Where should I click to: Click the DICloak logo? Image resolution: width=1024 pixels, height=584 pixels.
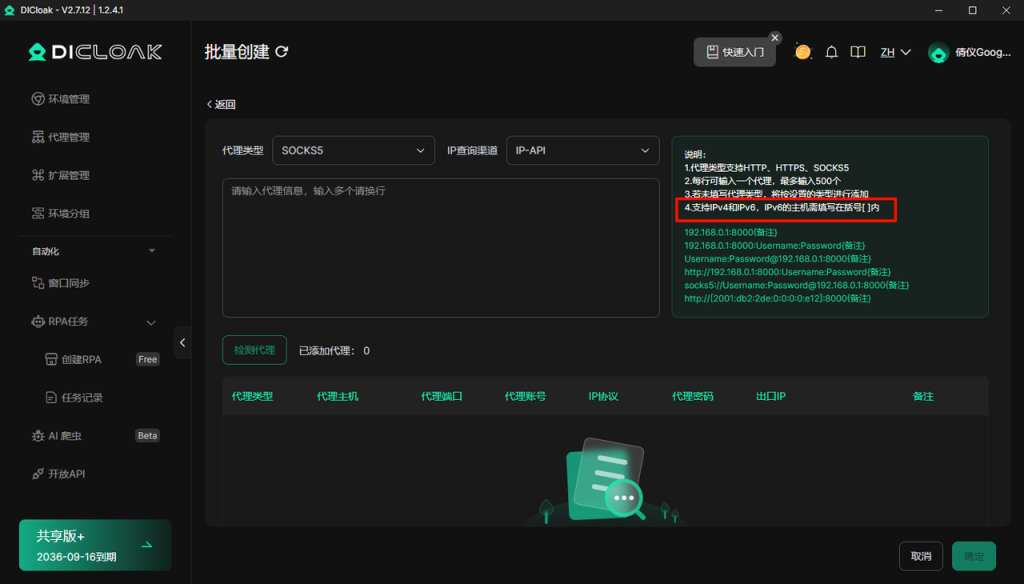coord(95,52)
